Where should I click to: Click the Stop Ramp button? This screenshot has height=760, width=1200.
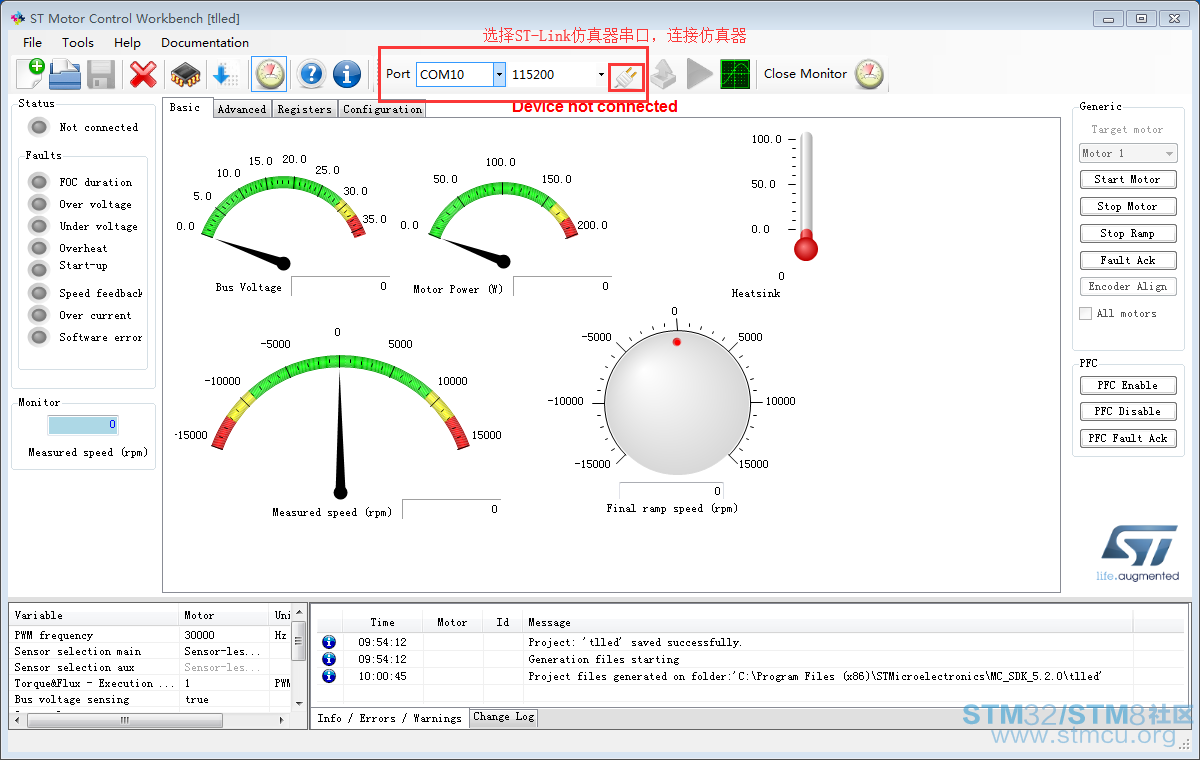1128,233
